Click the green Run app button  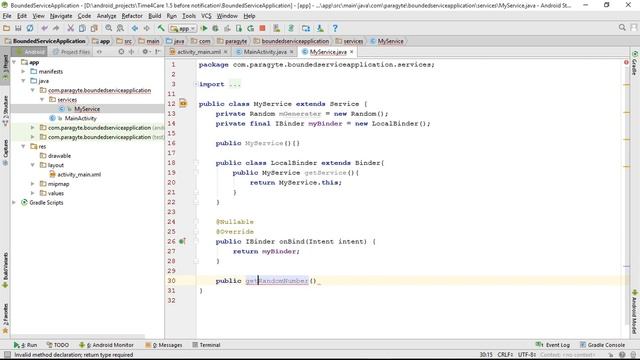click(x=204, y=28)
